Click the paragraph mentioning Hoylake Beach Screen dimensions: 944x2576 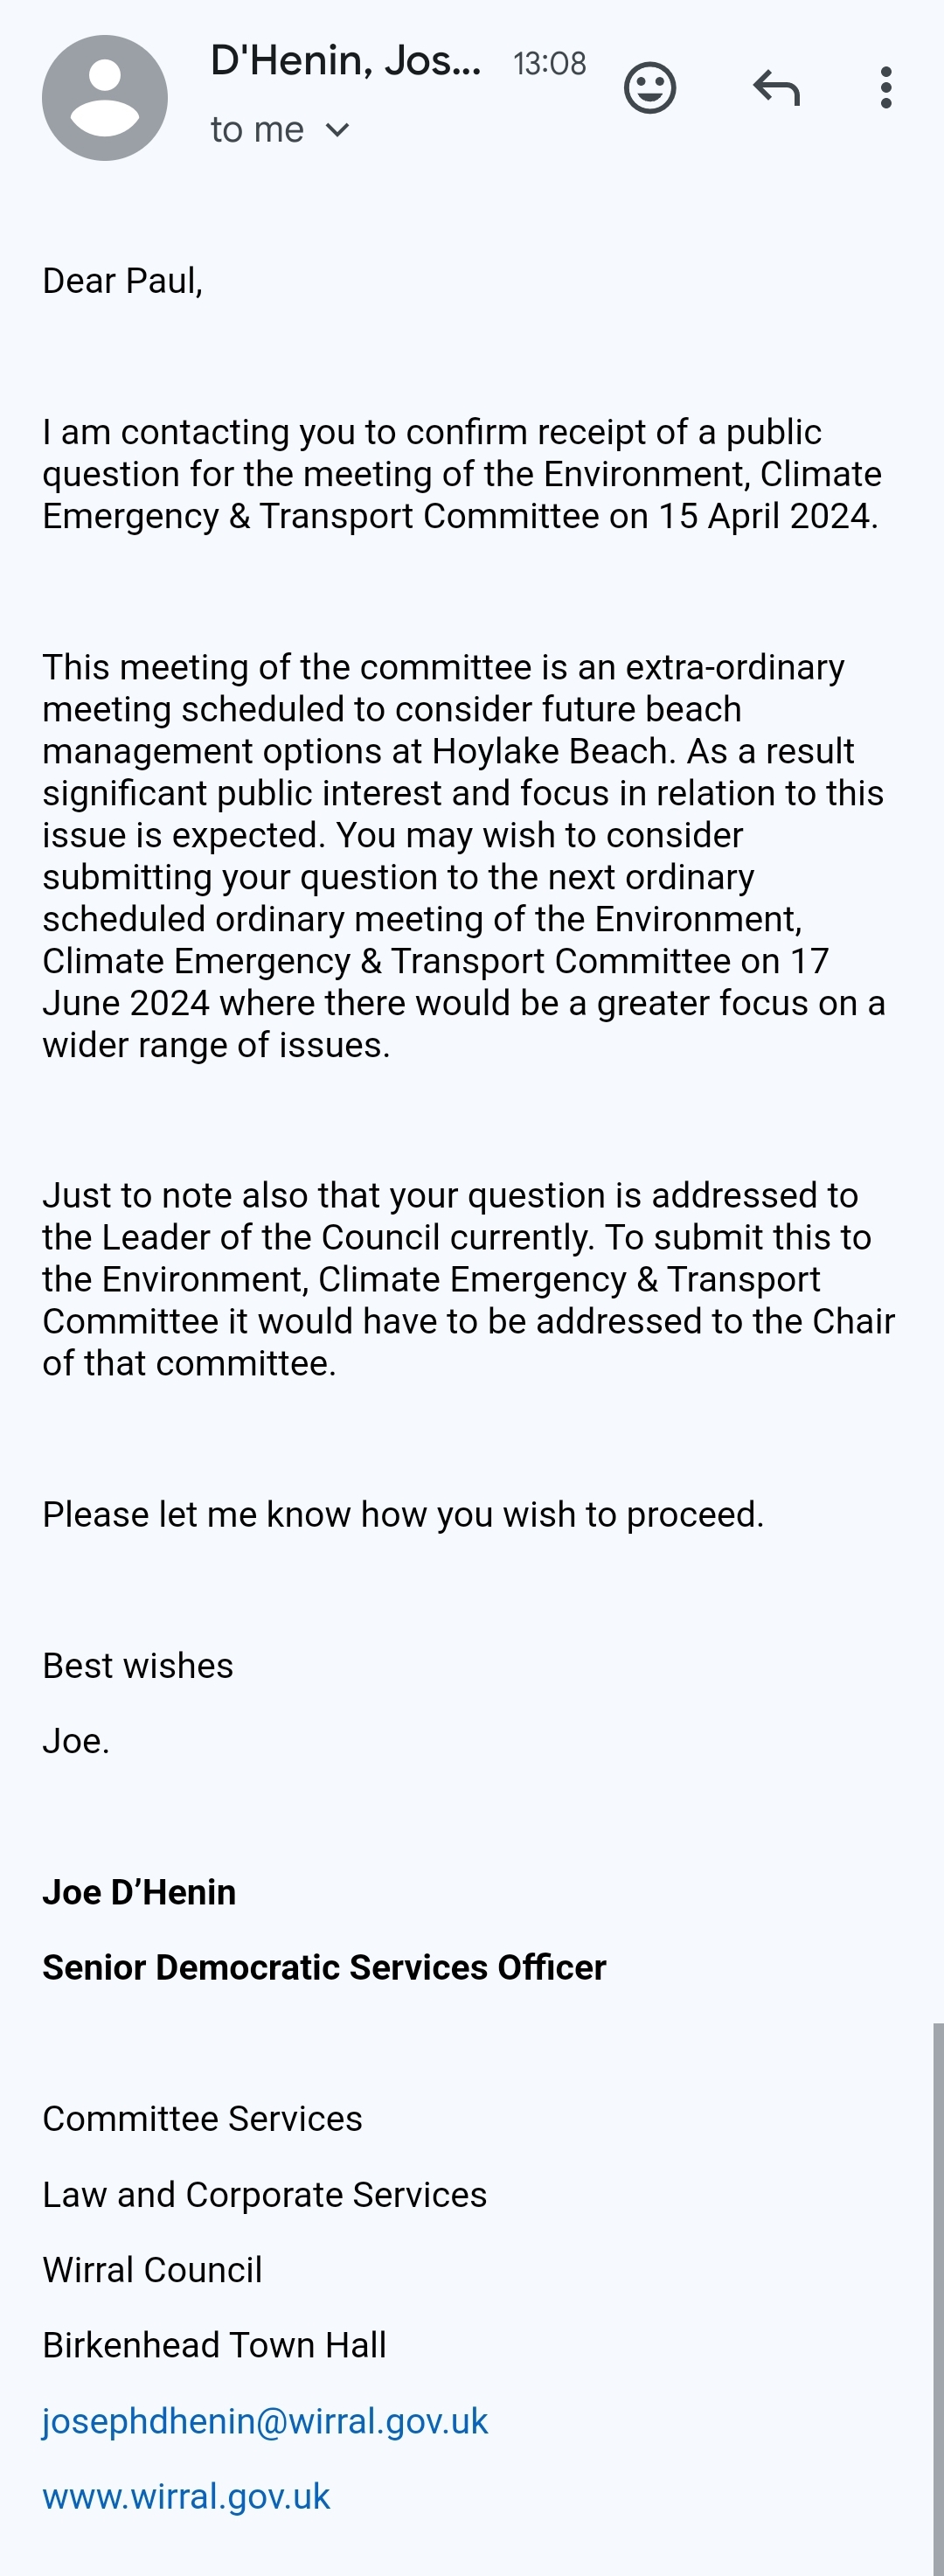point(460,855)
